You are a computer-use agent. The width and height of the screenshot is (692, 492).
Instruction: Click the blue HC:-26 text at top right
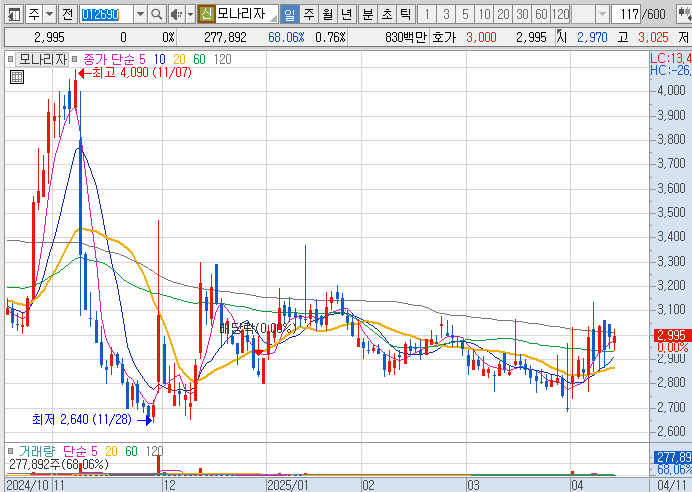click(x=671, y=70)
